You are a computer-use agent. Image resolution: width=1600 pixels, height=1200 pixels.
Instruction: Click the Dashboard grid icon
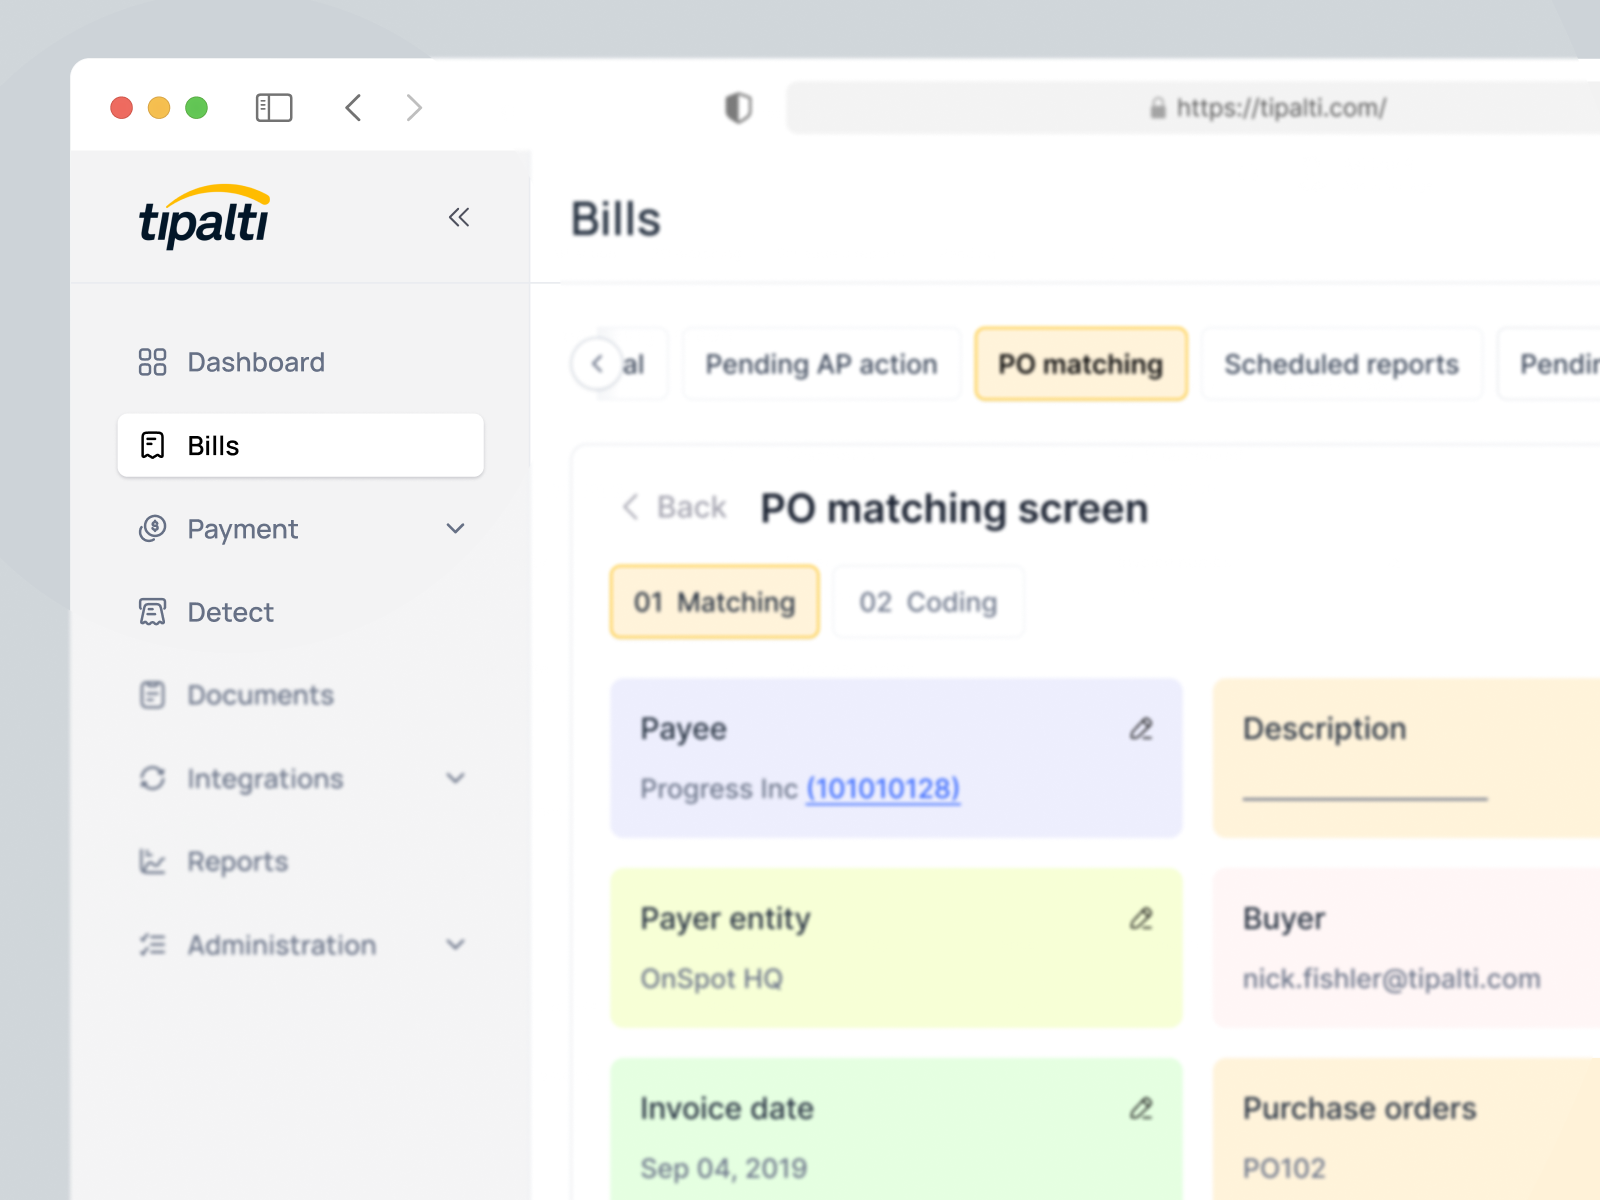pos(152,362)
